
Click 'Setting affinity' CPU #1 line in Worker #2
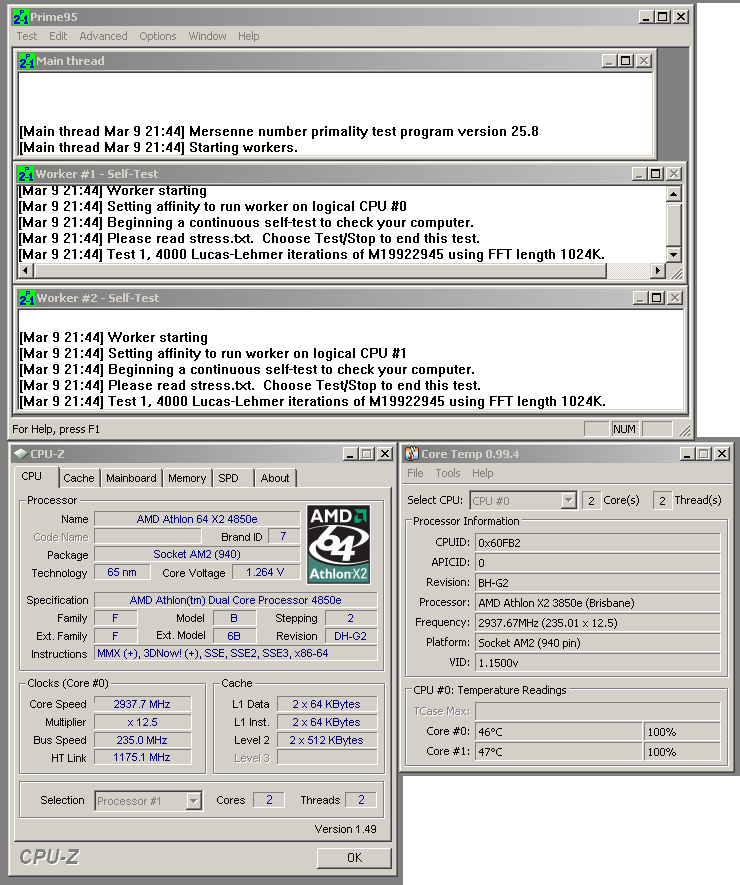point(213,353)
